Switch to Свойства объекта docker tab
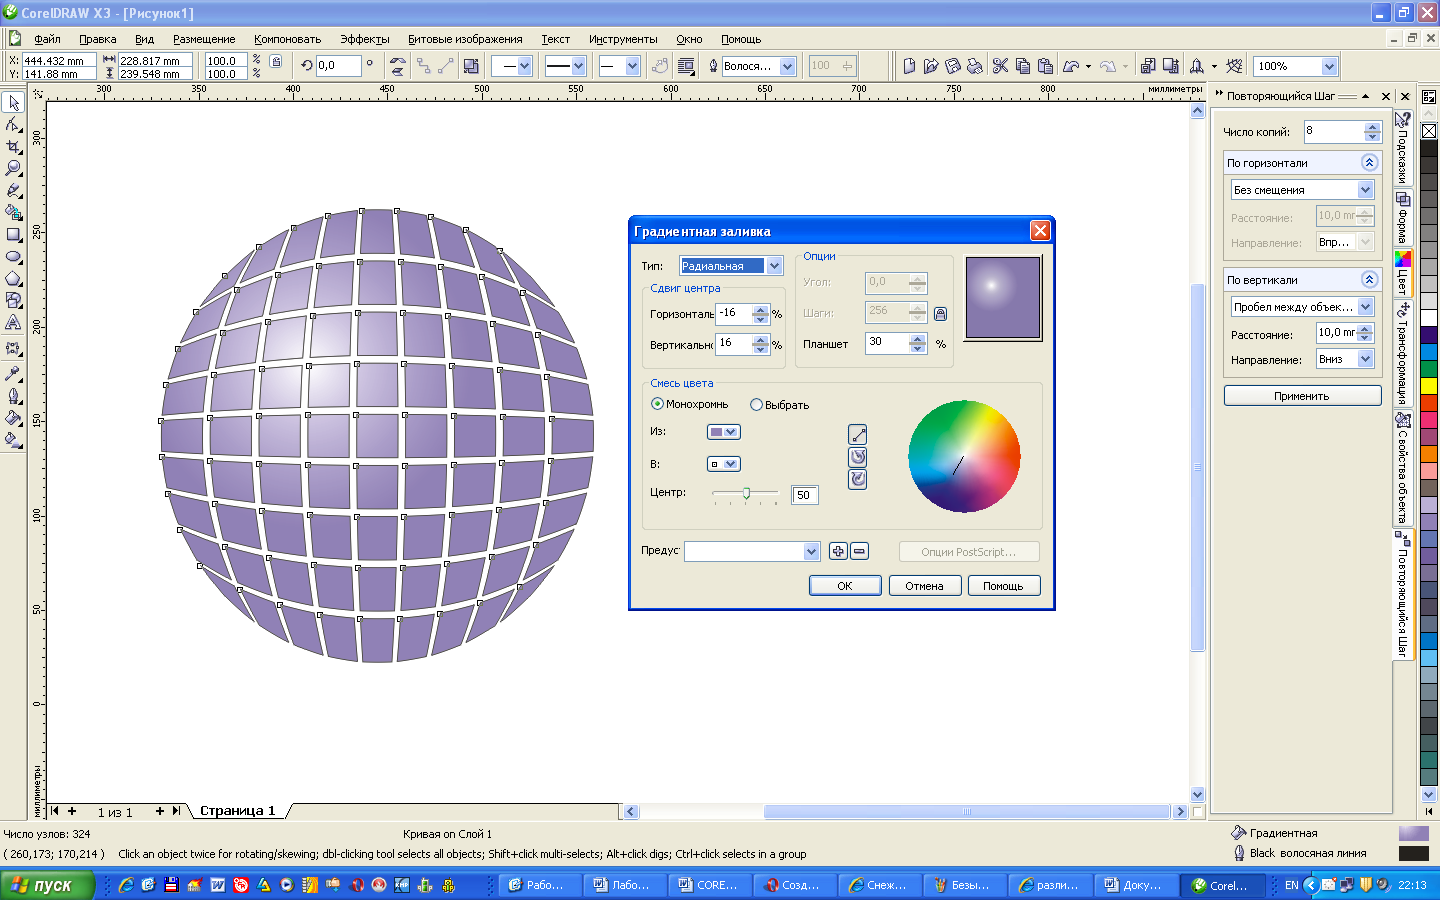This screenshot has height=900, width=1440. 1403,470
